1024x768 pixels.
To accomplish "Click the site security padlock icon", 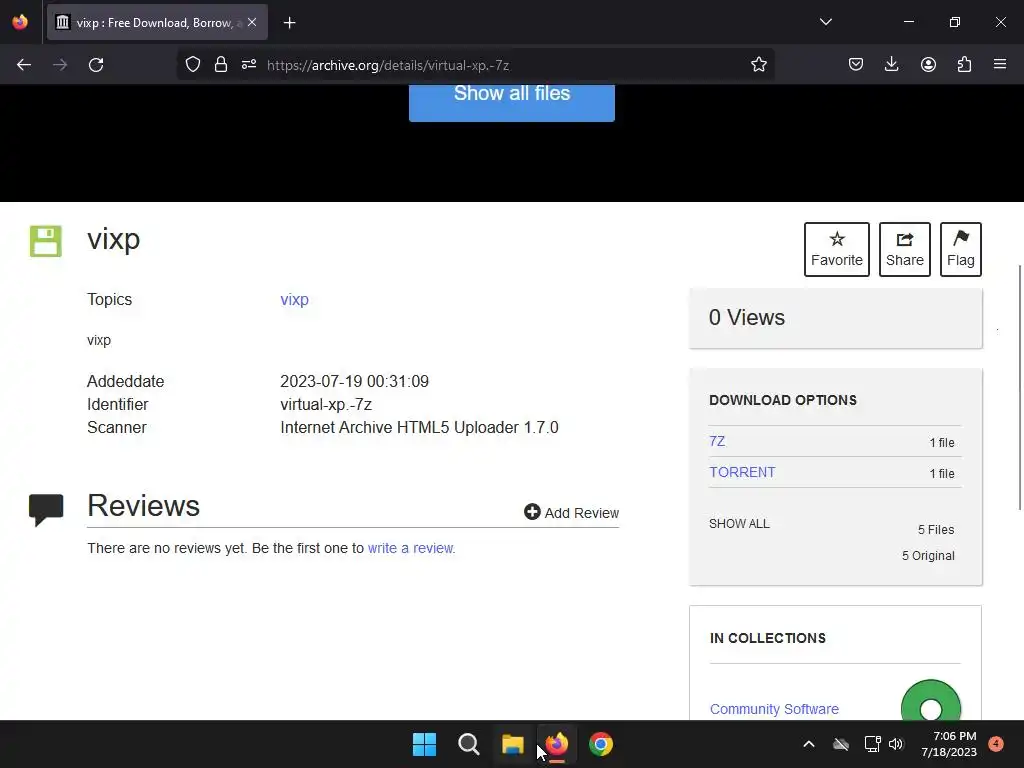I will (221, 65).
